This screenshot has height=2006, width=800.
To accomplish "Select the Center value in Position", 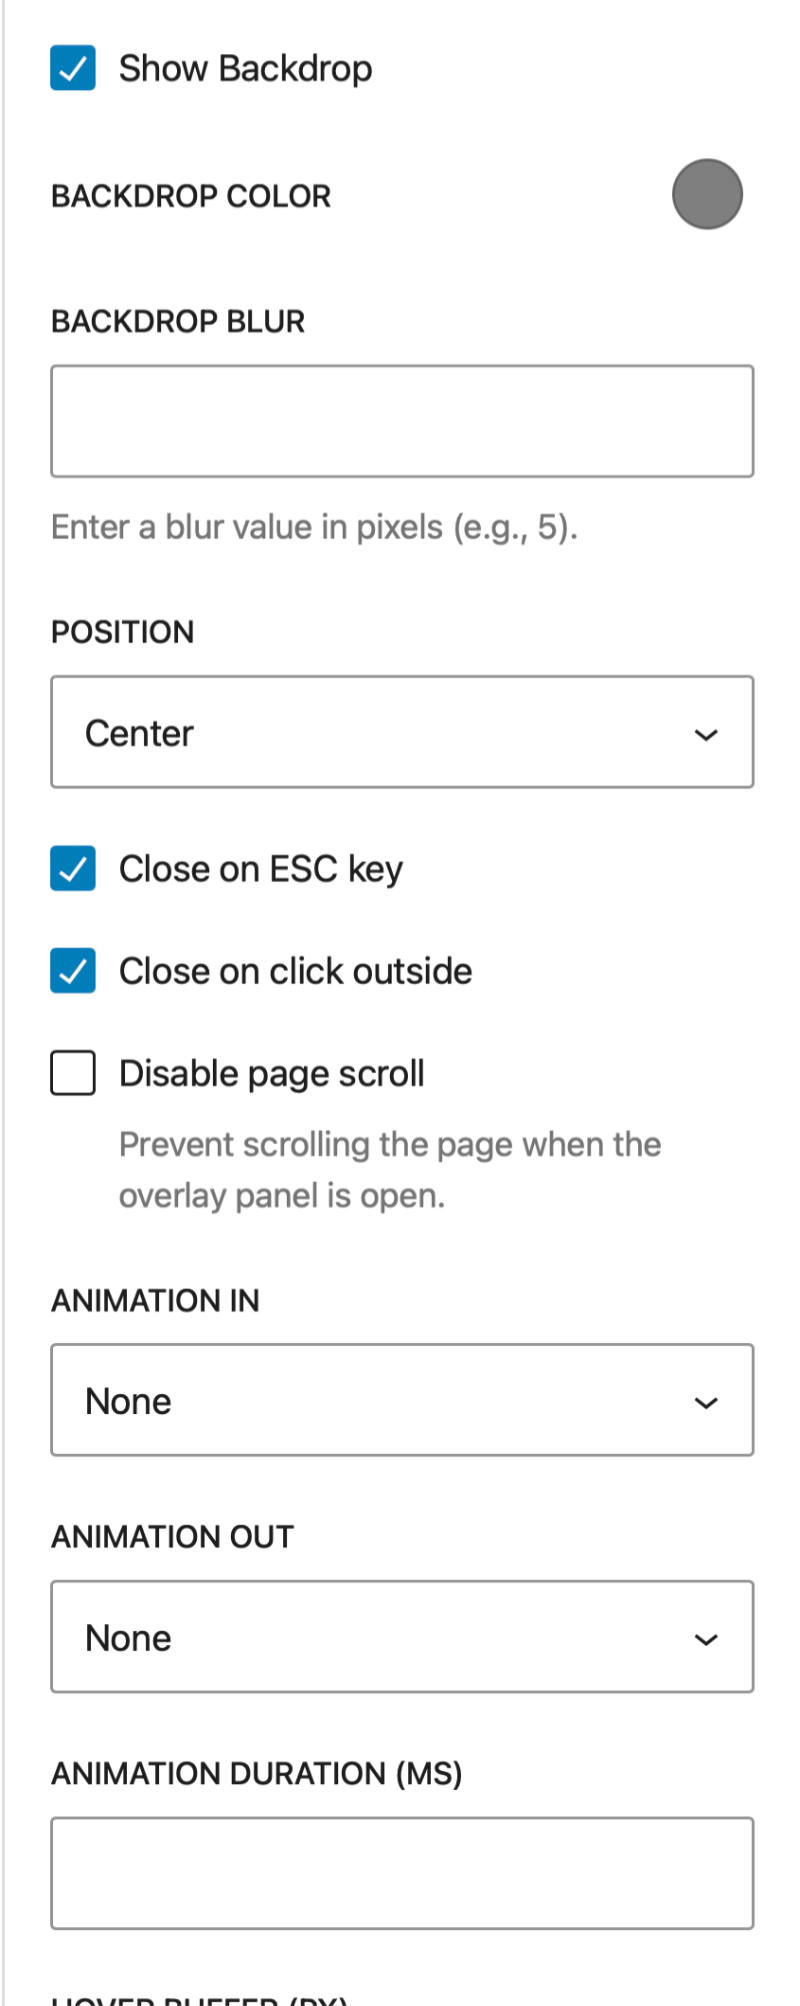I will (140, 732).
